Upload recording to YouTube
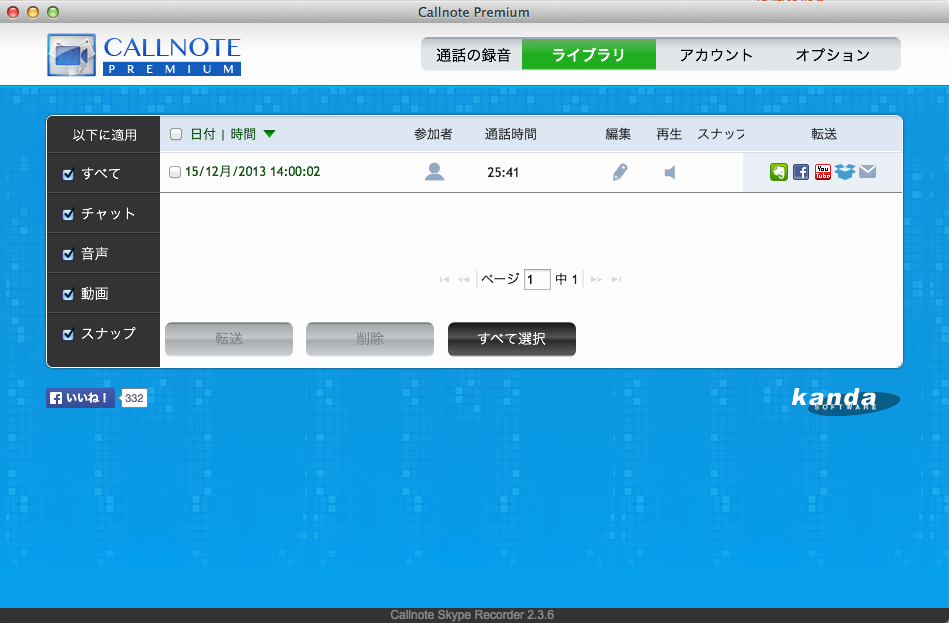 (x=823, y=172)
